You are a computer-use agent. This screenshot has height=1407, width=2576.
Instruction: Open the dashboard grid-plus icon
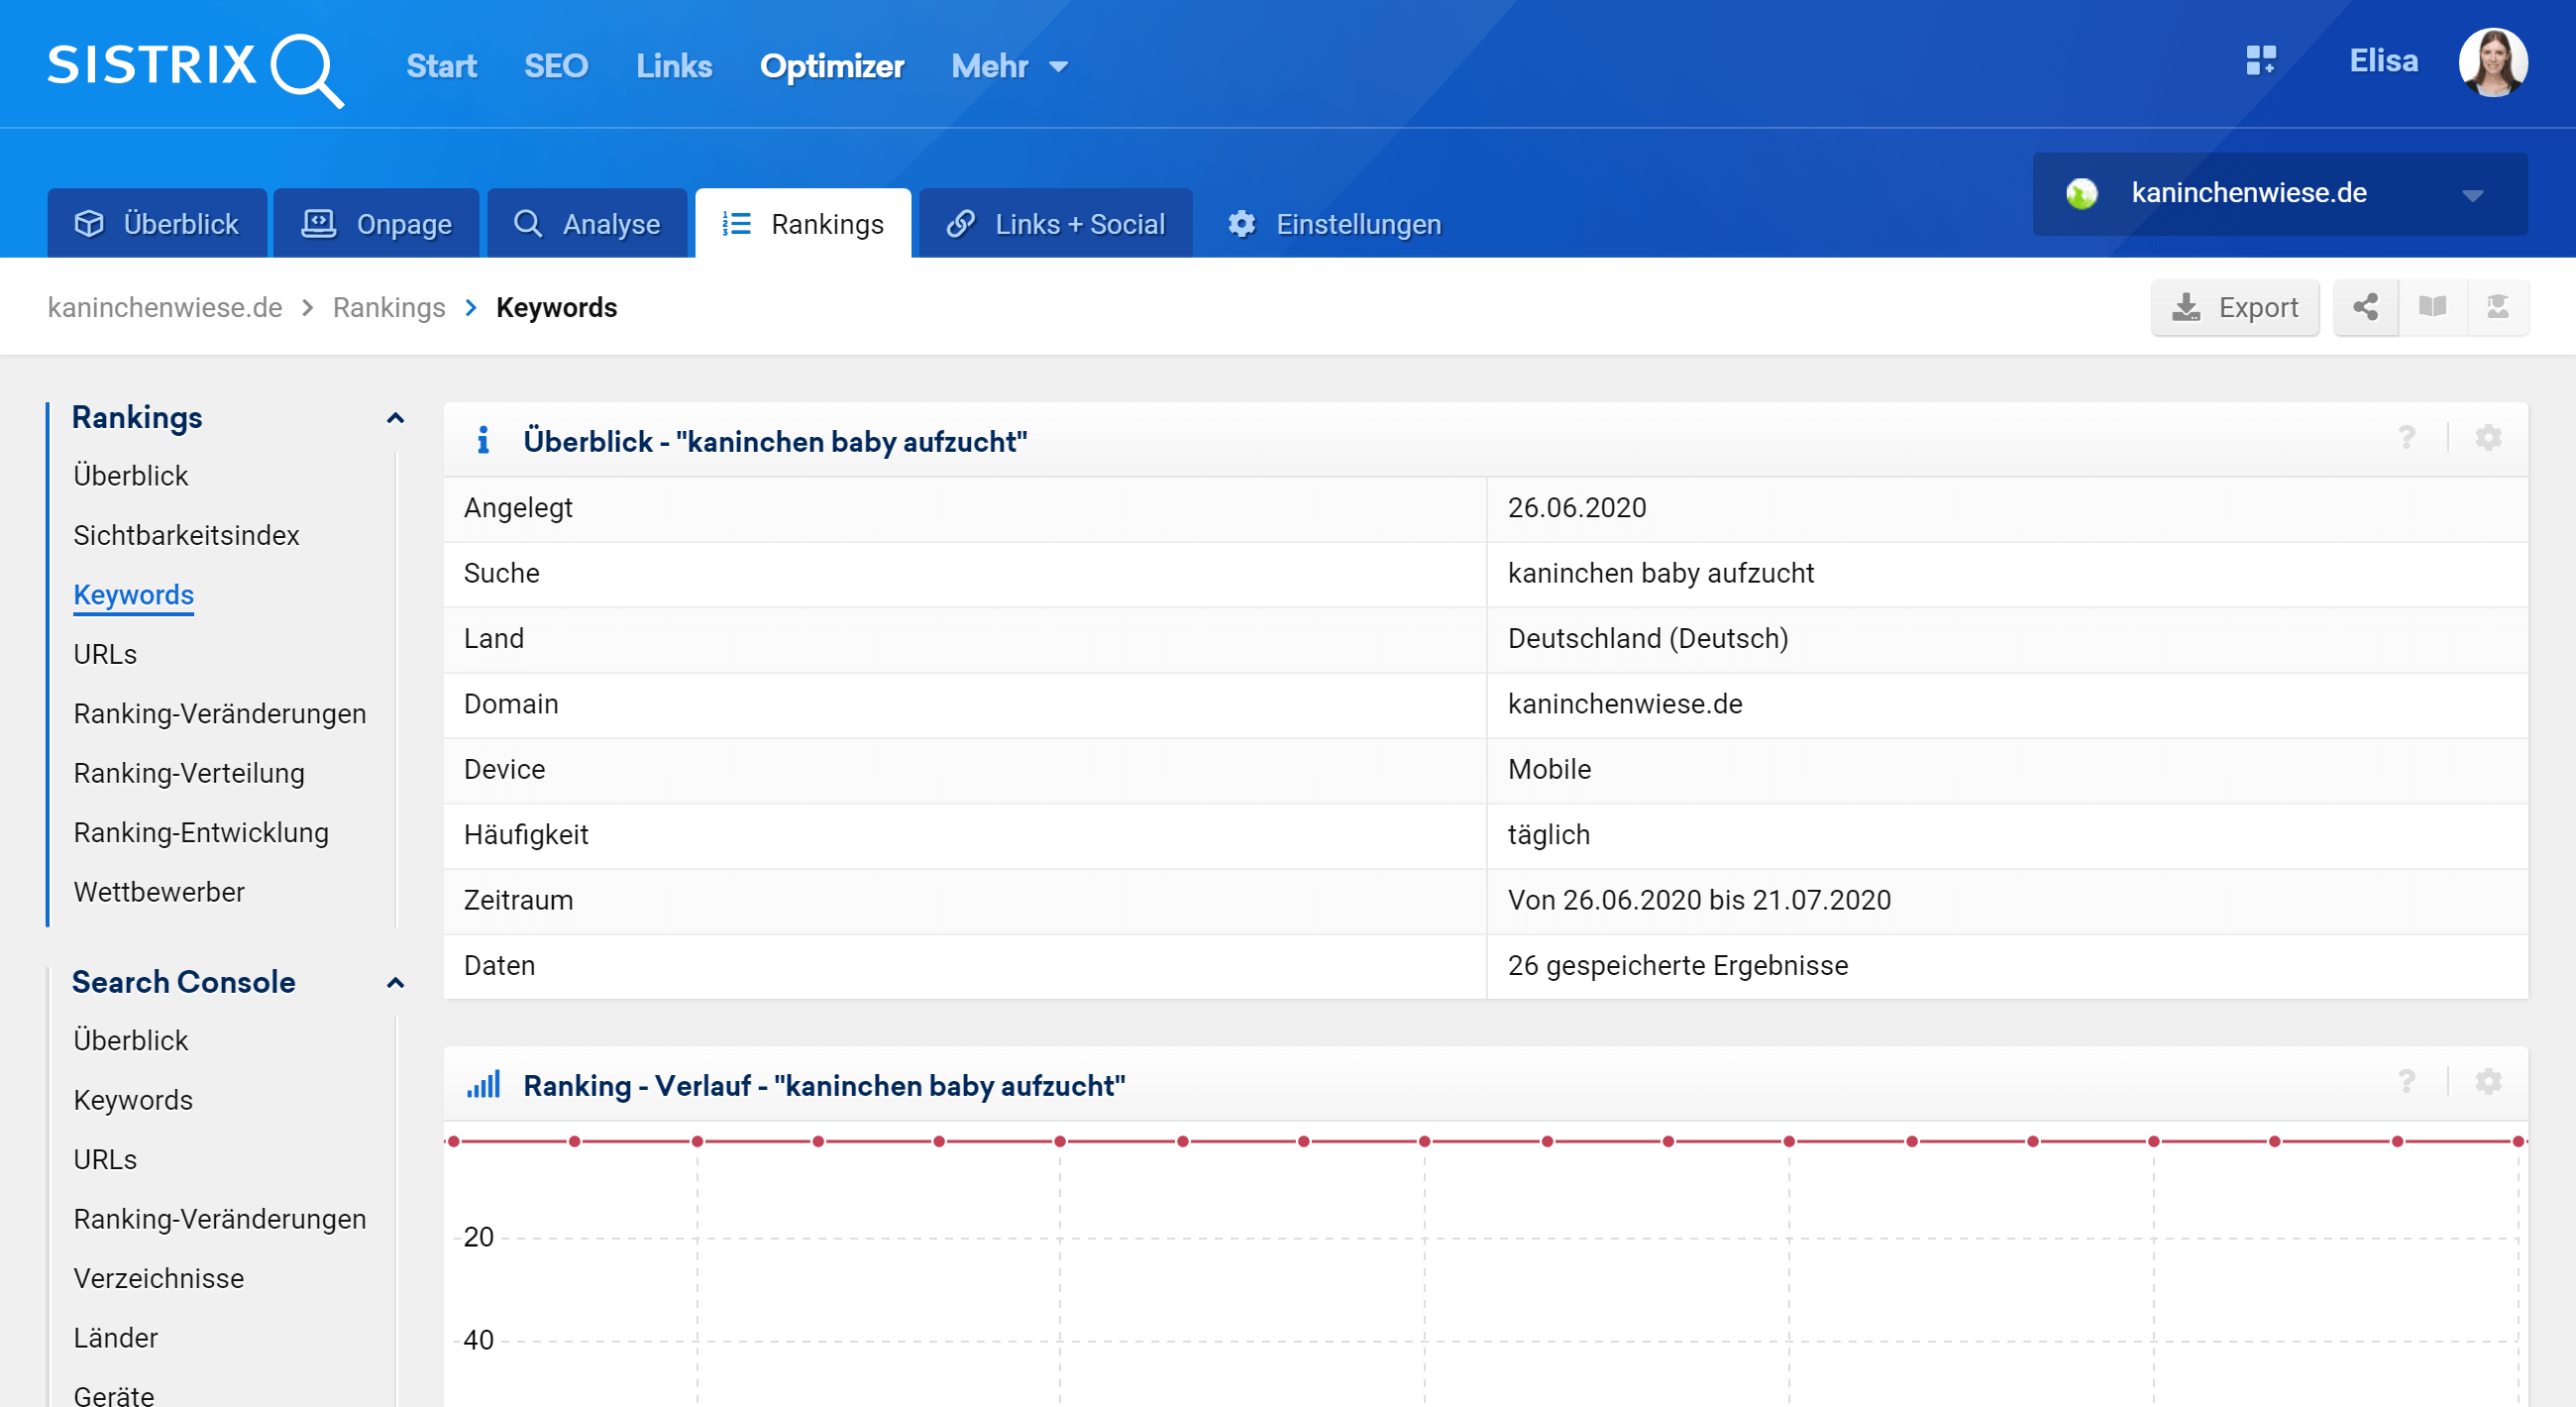2260,61
